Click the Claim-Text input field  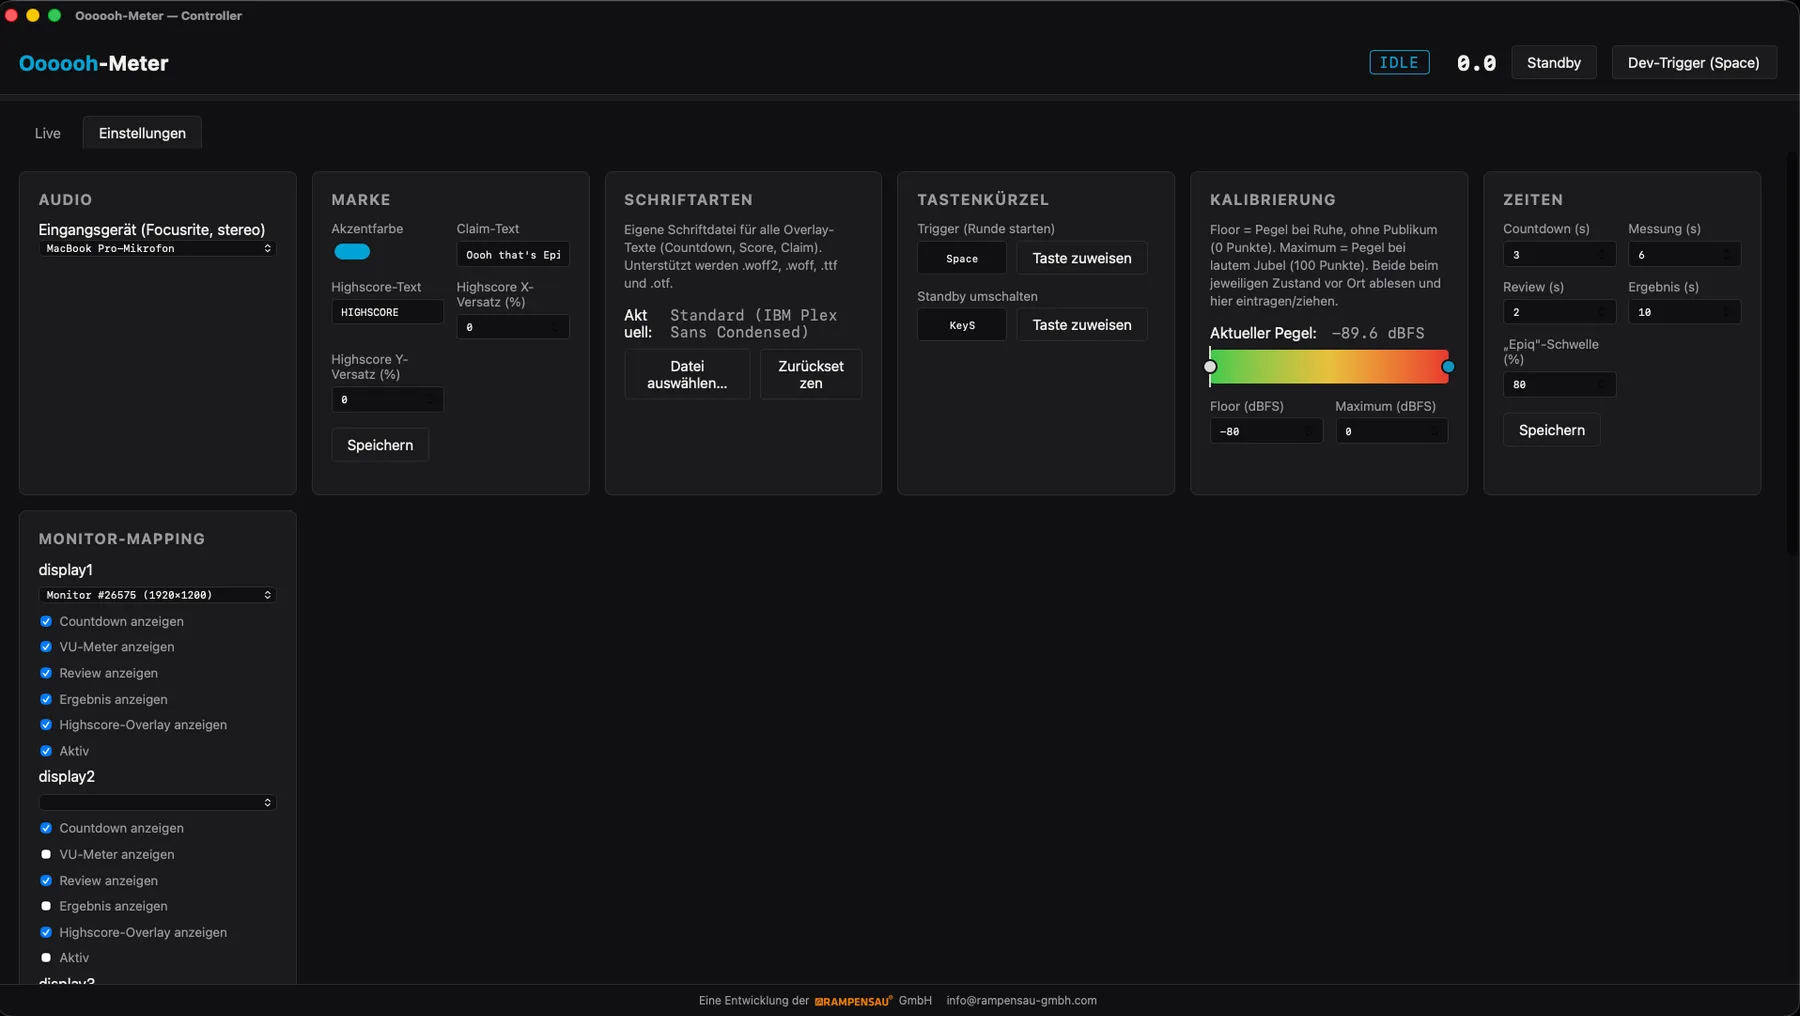click(x=513, y=254)
